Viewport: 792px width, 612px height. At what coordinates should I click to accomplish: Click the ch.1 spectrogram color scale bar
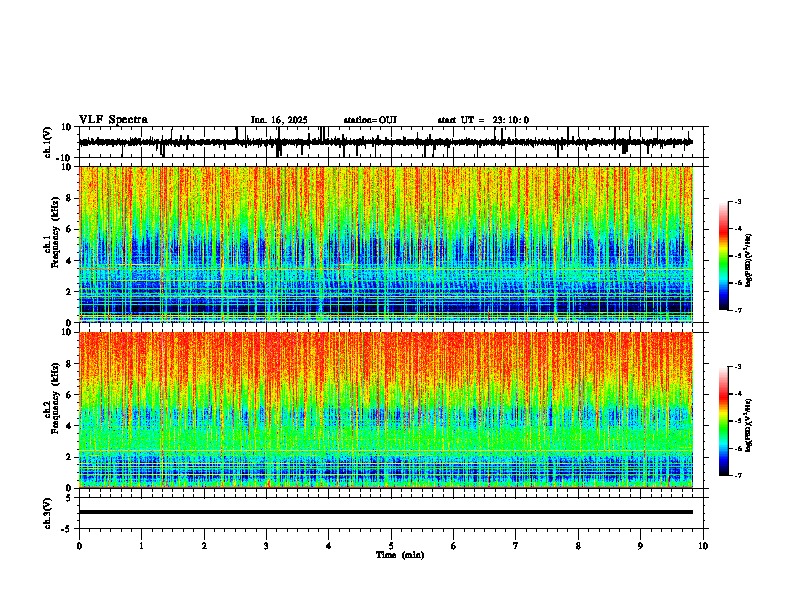[724, 256]
